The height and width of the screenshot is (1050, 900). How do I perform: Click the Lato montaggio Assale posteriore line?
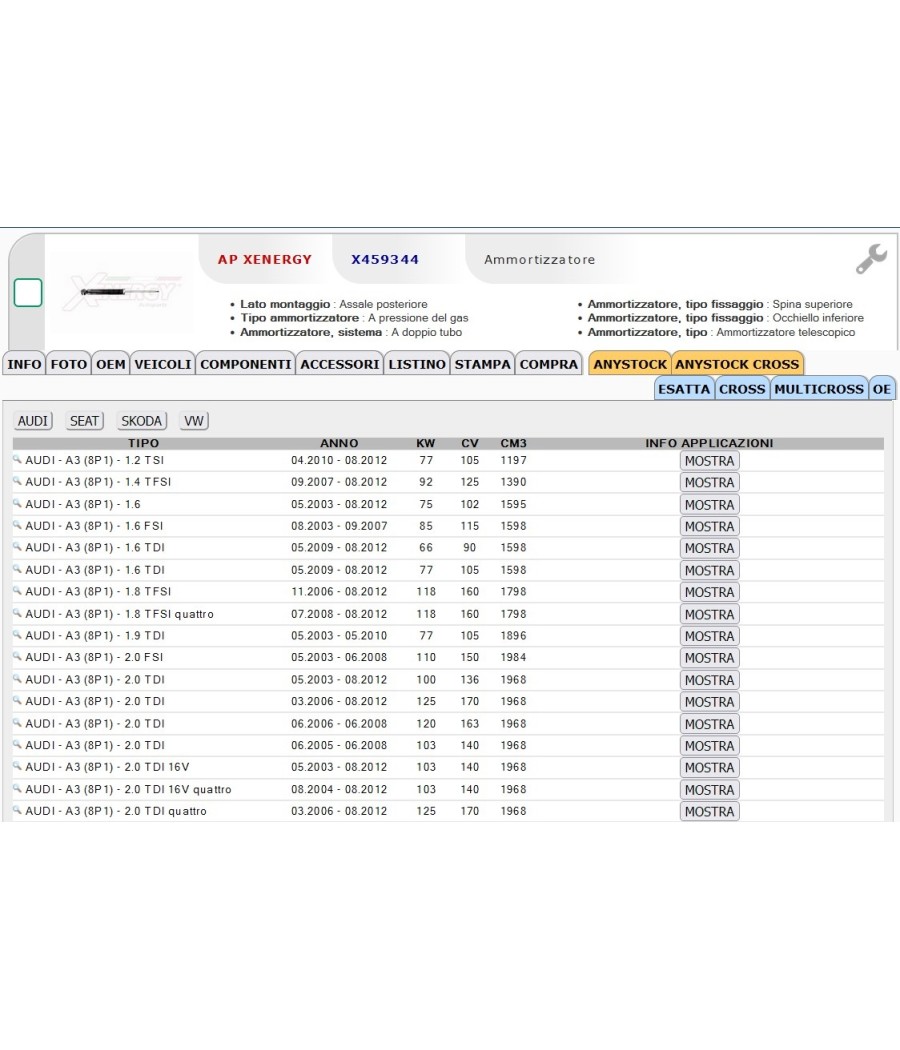333,304
